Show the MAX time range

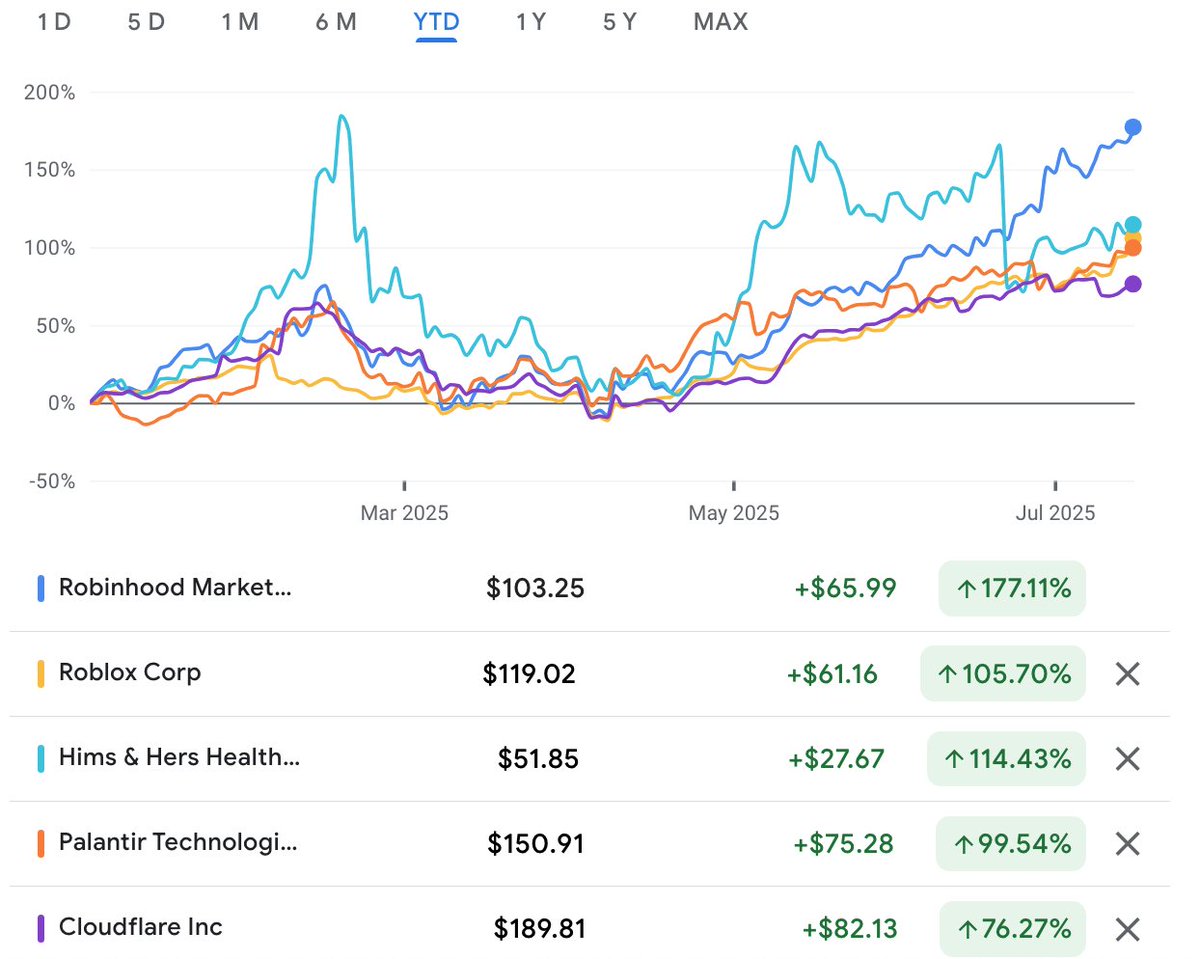(721, 21)
